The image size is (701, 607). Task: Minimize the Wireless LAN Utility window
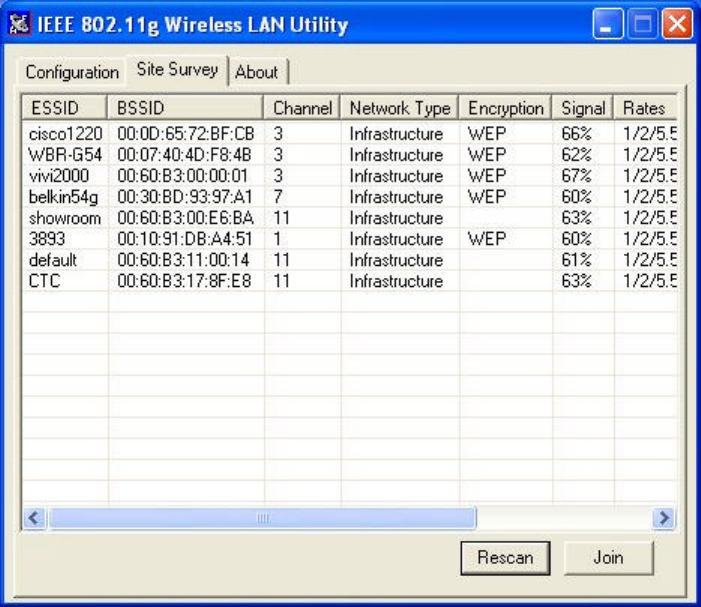tap(608, 24)
